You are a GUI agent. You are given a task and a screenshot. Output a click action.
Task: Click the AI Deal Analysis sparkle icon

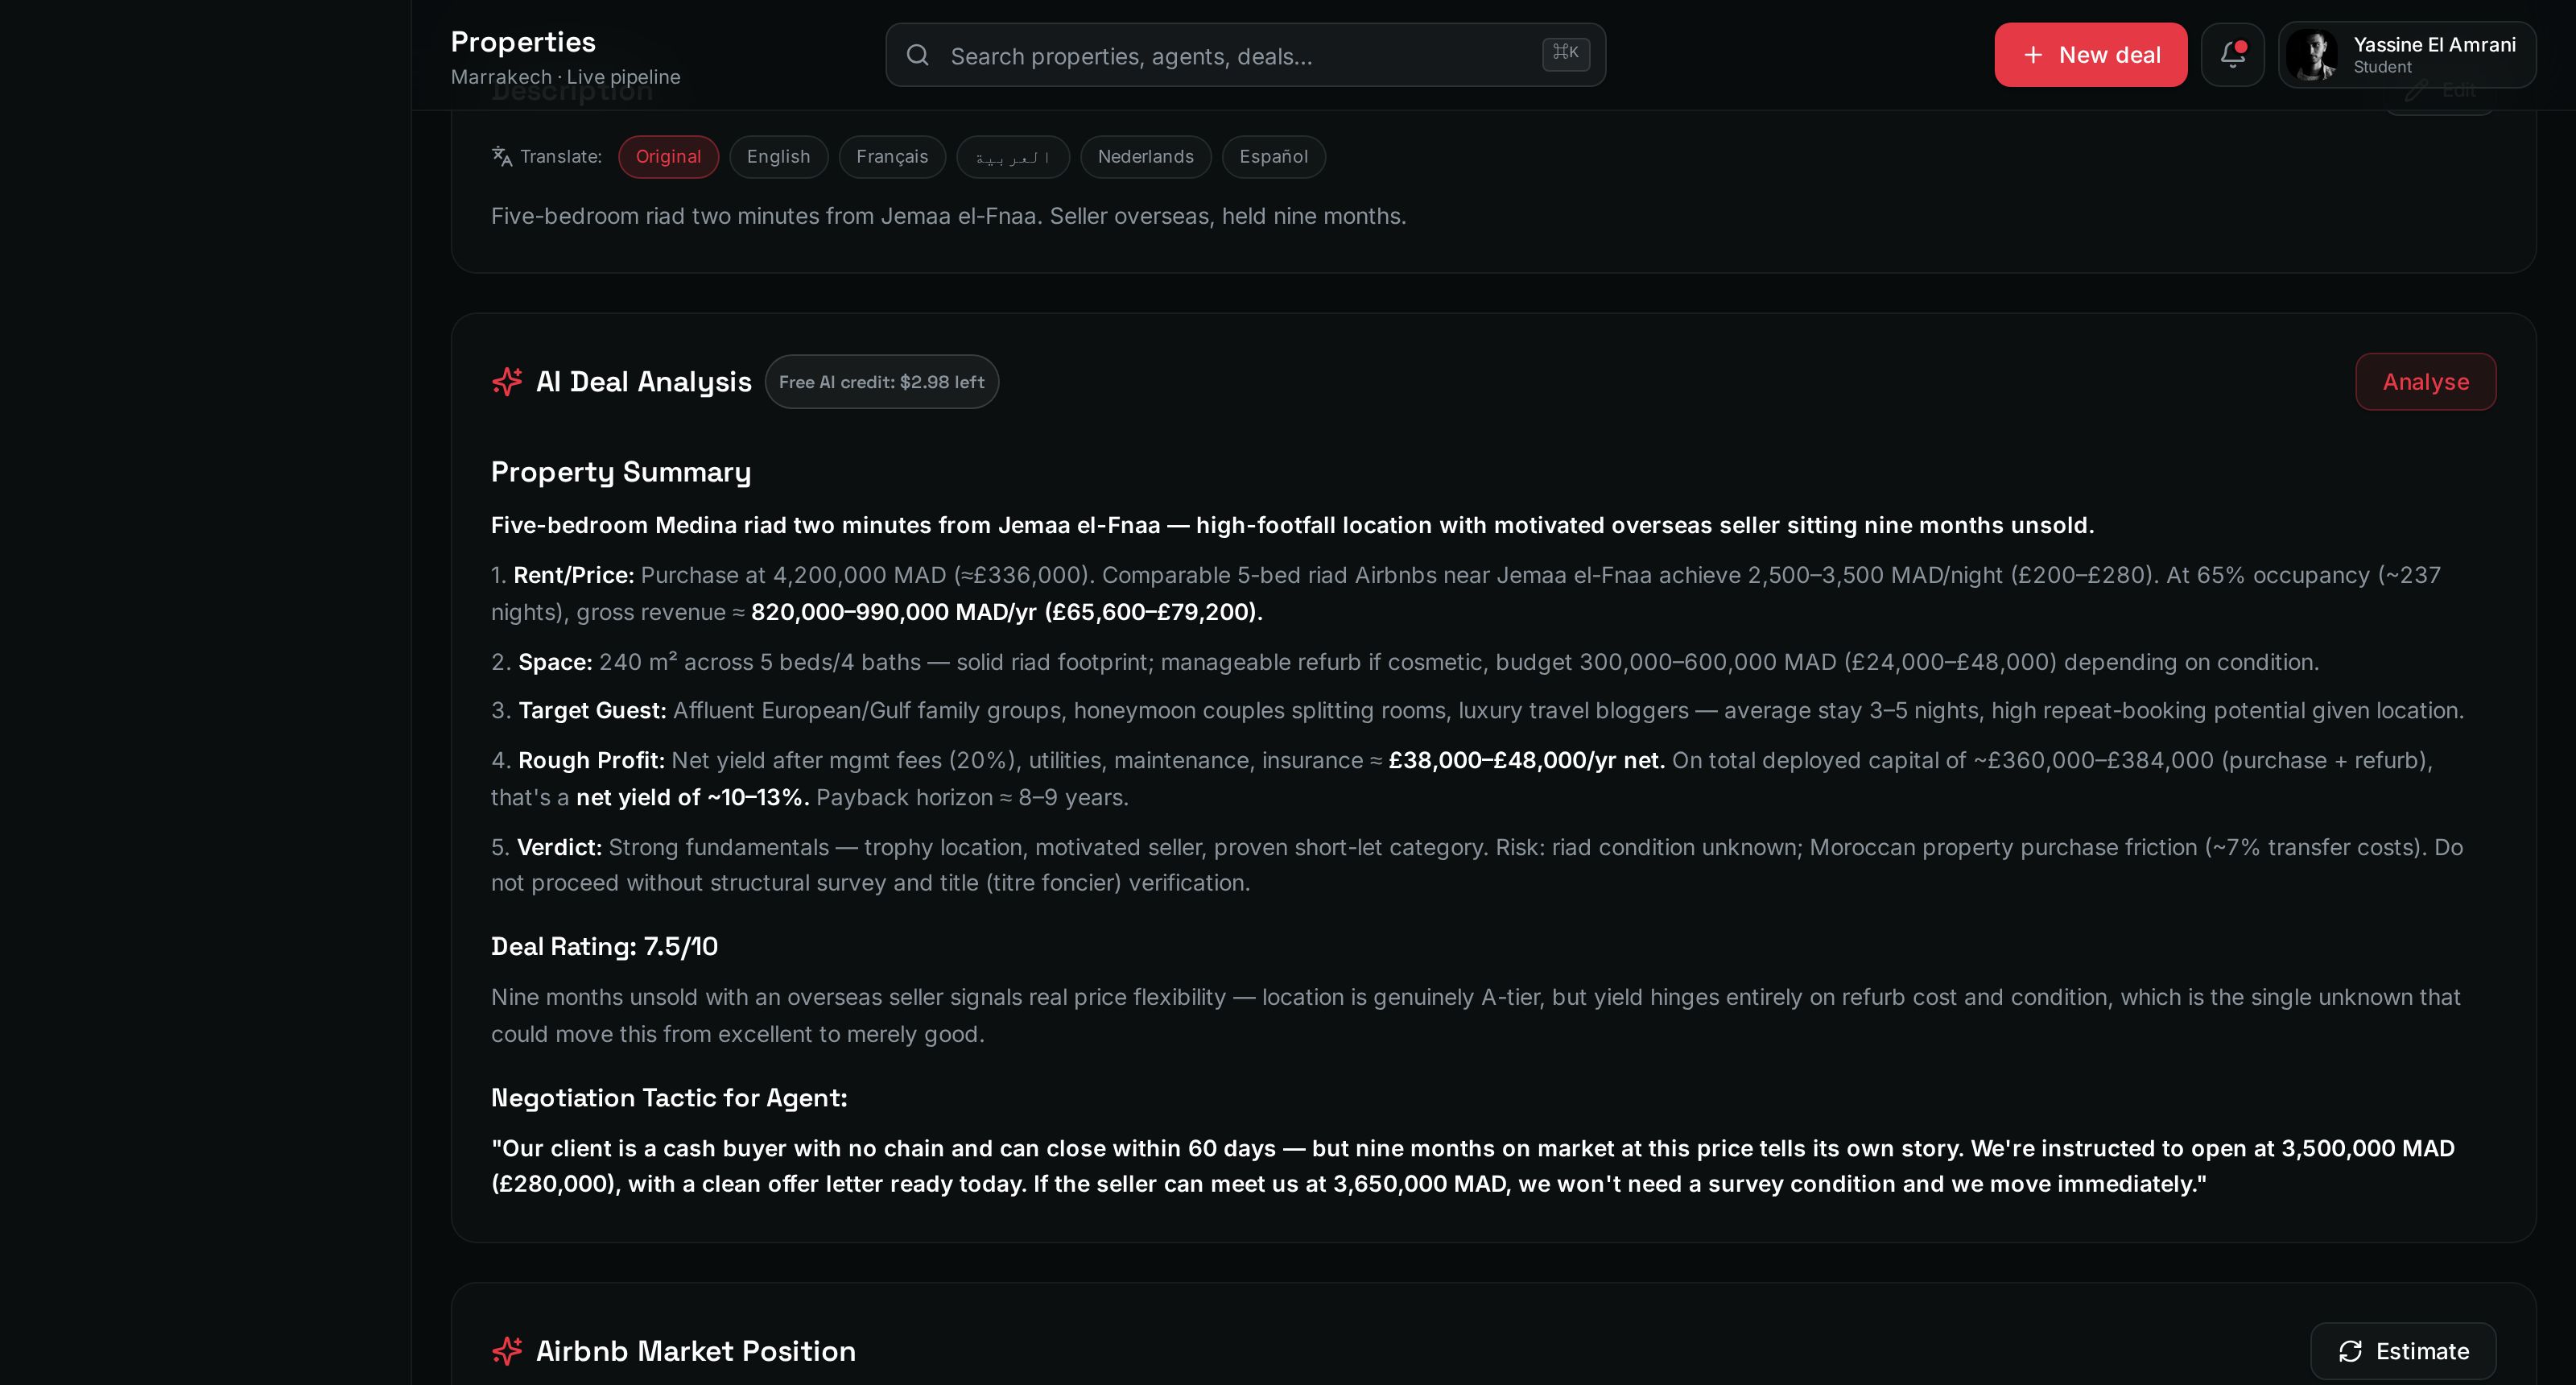pos(507,381)
